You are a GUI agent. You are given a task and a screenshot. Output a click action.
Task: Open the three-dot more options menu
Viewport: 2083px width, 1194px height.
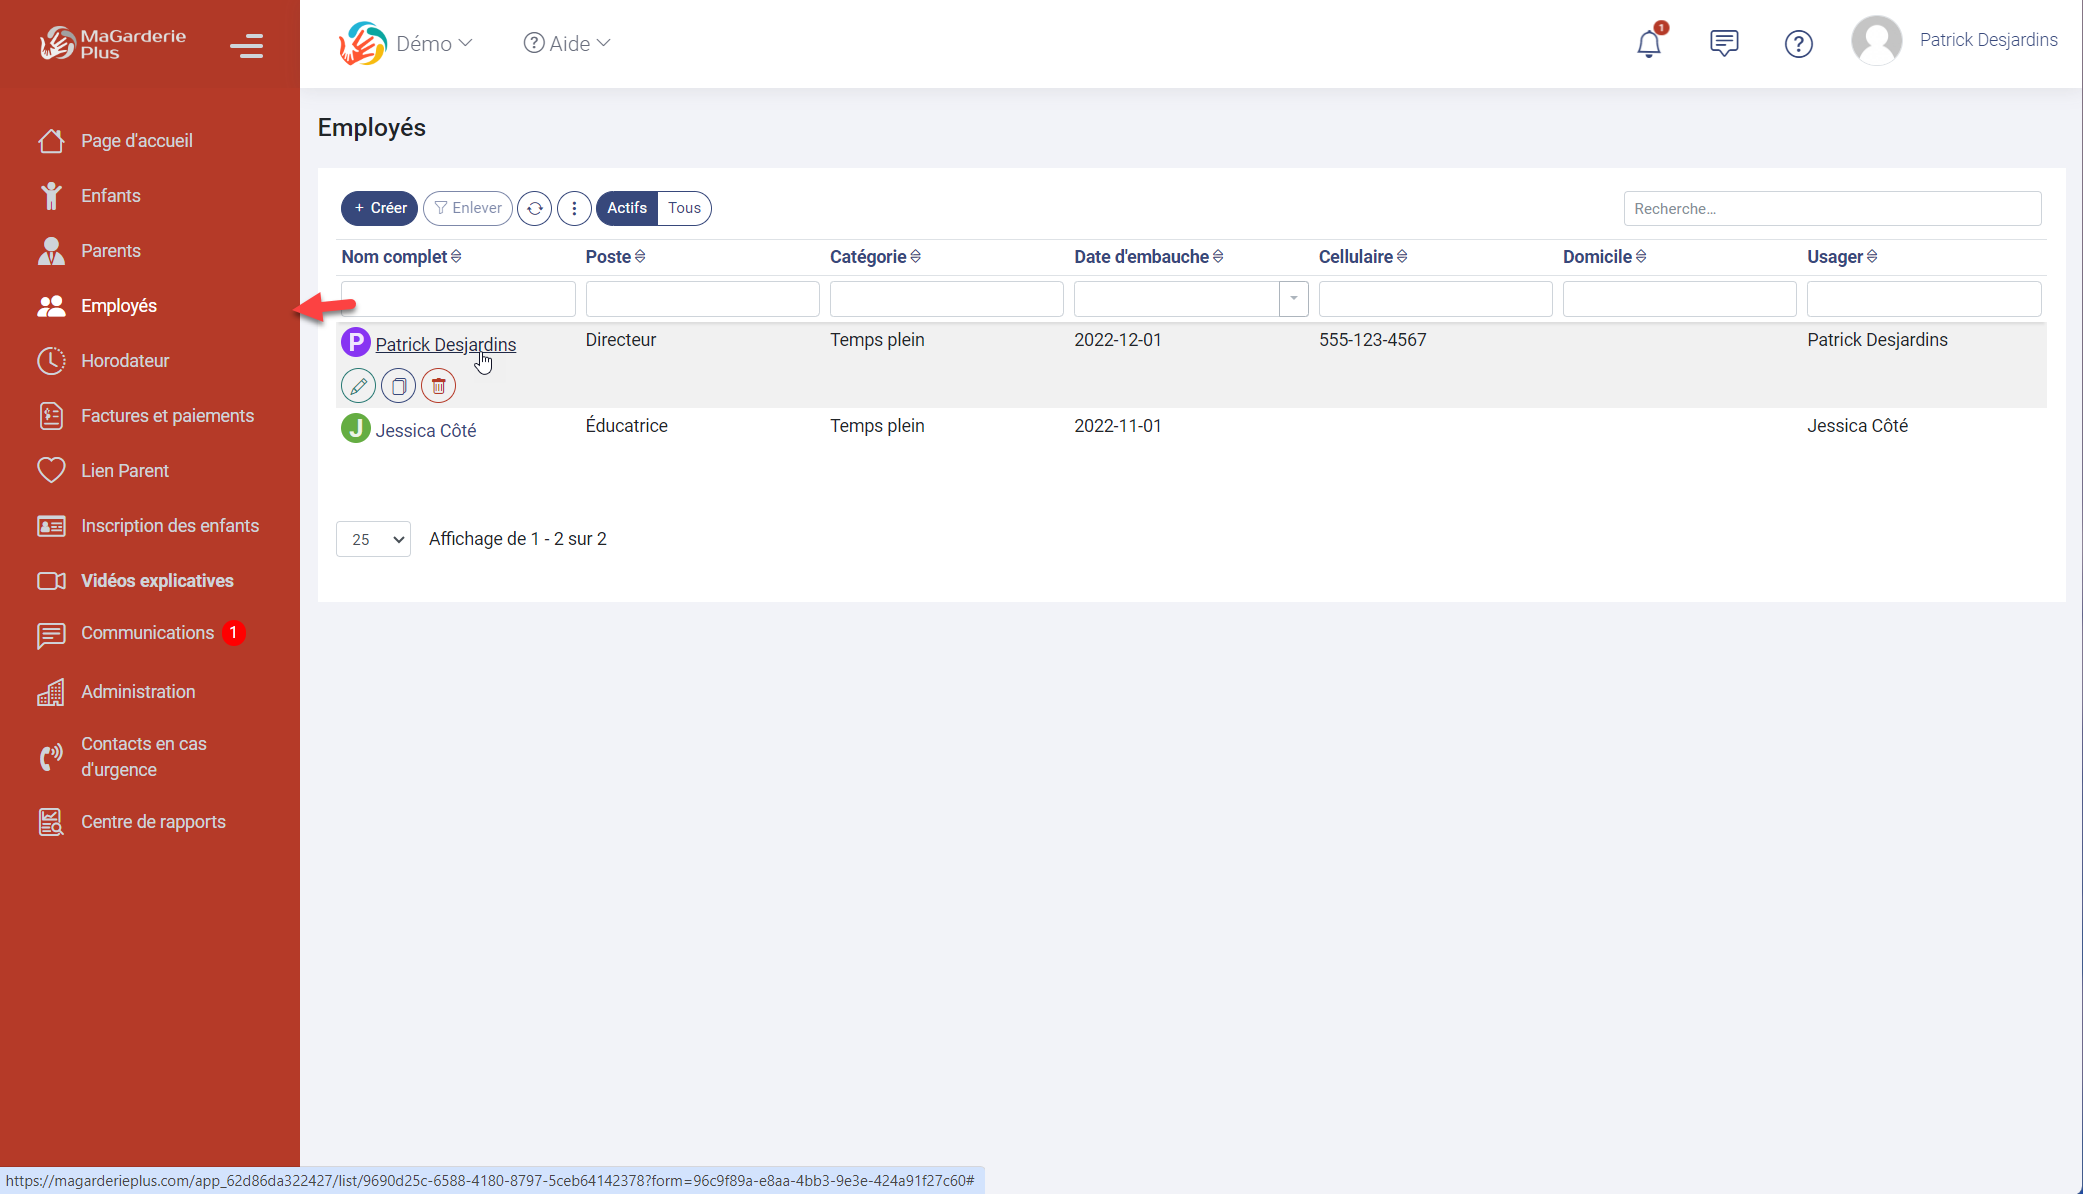(574, 208)
